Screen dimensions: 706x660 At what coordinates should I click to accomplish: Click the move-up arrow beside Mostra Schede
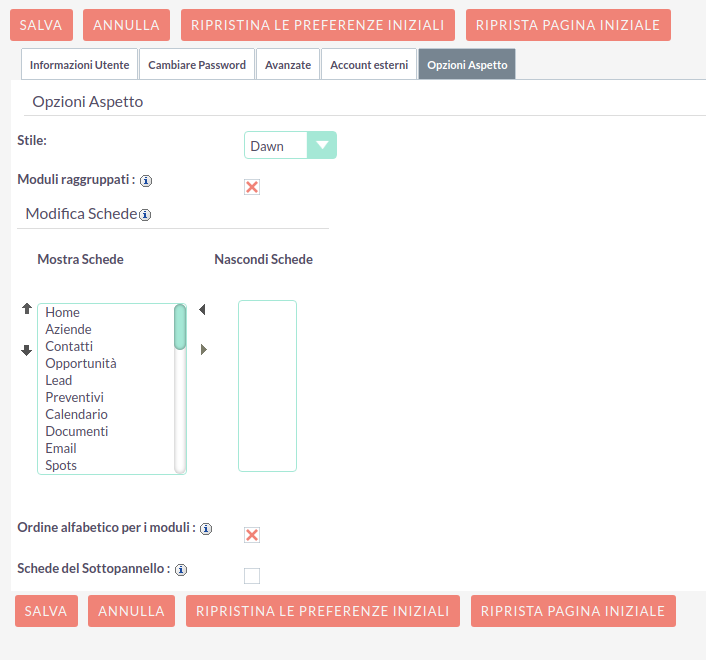[x=27, y=309]
